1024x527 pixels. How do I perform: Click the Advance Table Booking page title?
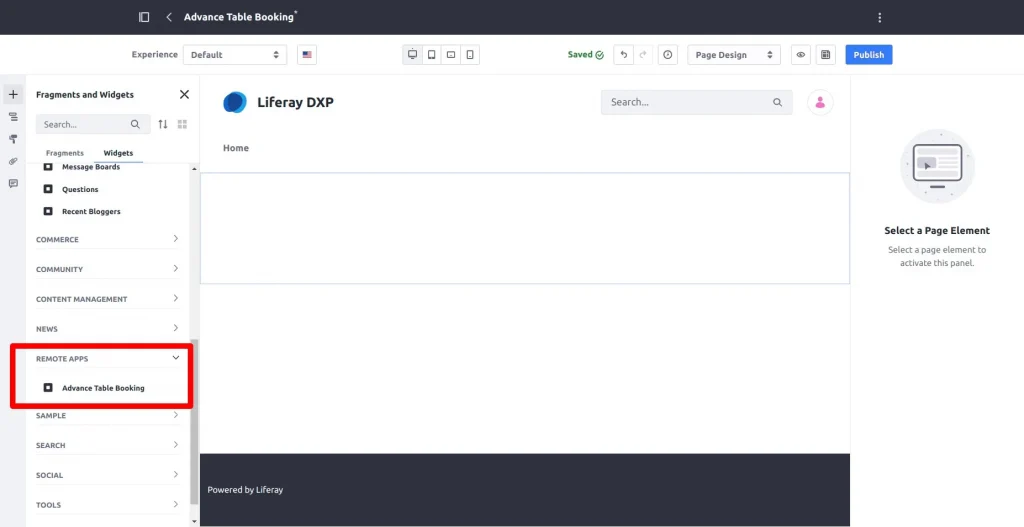pos(239,17)
